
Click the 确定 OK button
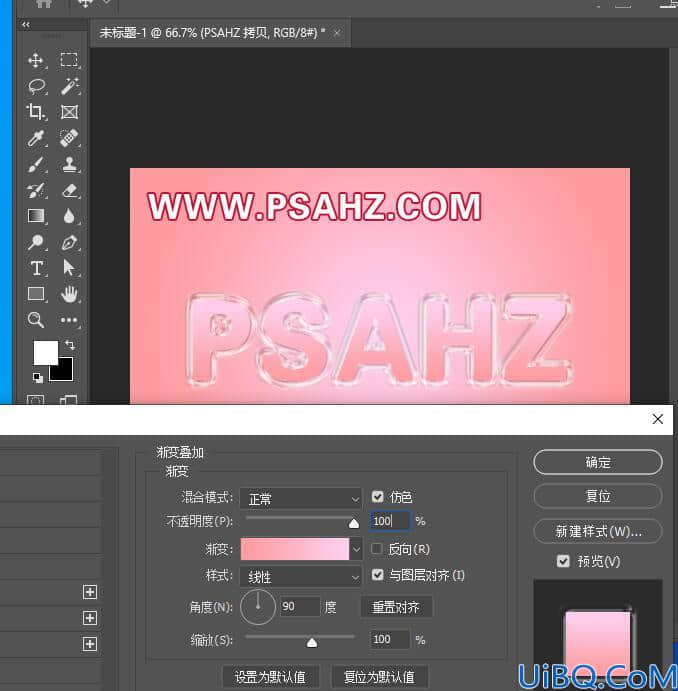click(598, 462)
